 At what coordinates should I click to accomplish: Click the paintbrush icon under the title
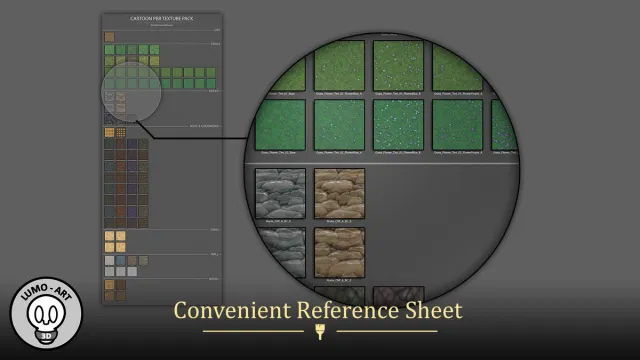tap(320, 332)
